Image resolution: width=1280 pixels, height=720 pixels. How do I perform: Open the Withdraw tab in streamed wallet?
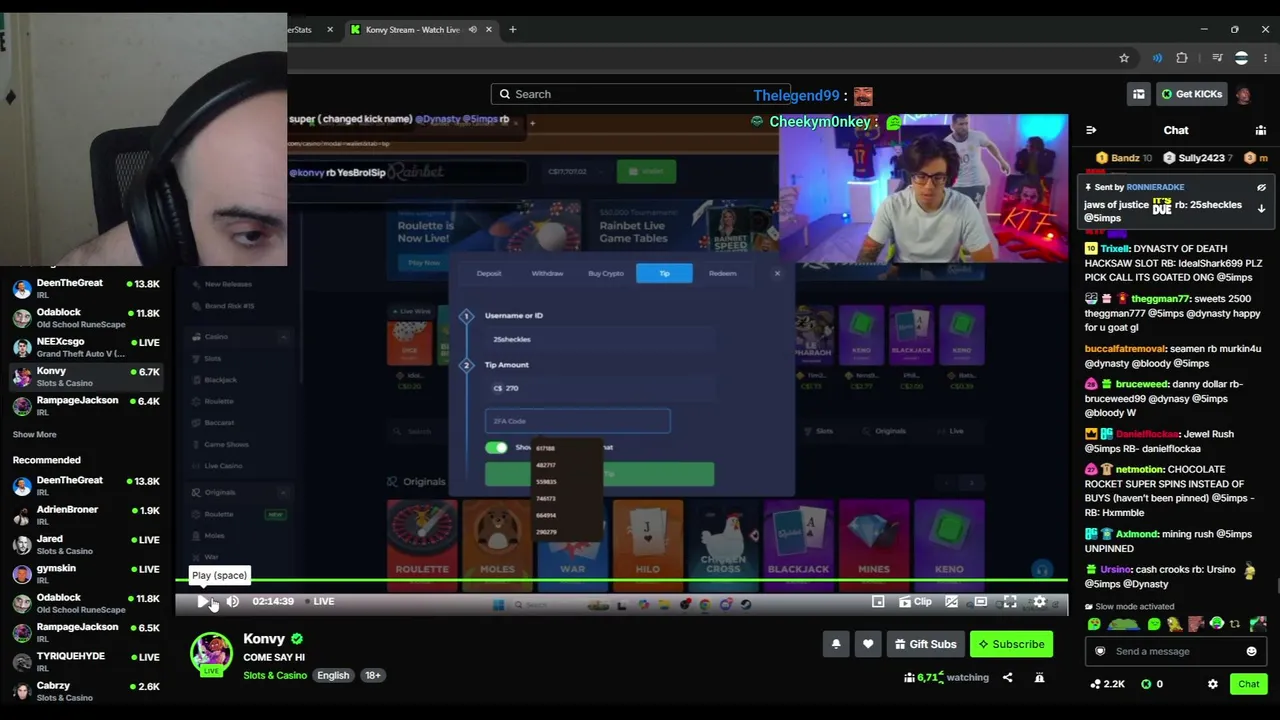[547, 273]
